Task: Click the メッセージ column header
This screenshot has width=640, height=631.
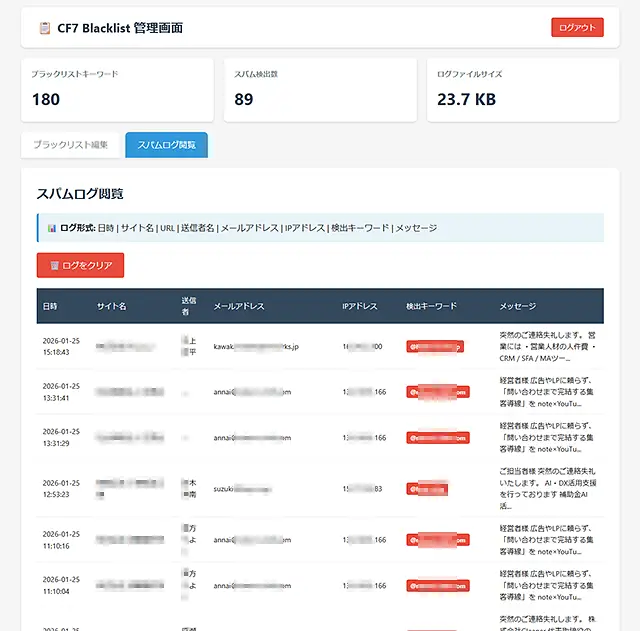Action: [x=518, y=306]
